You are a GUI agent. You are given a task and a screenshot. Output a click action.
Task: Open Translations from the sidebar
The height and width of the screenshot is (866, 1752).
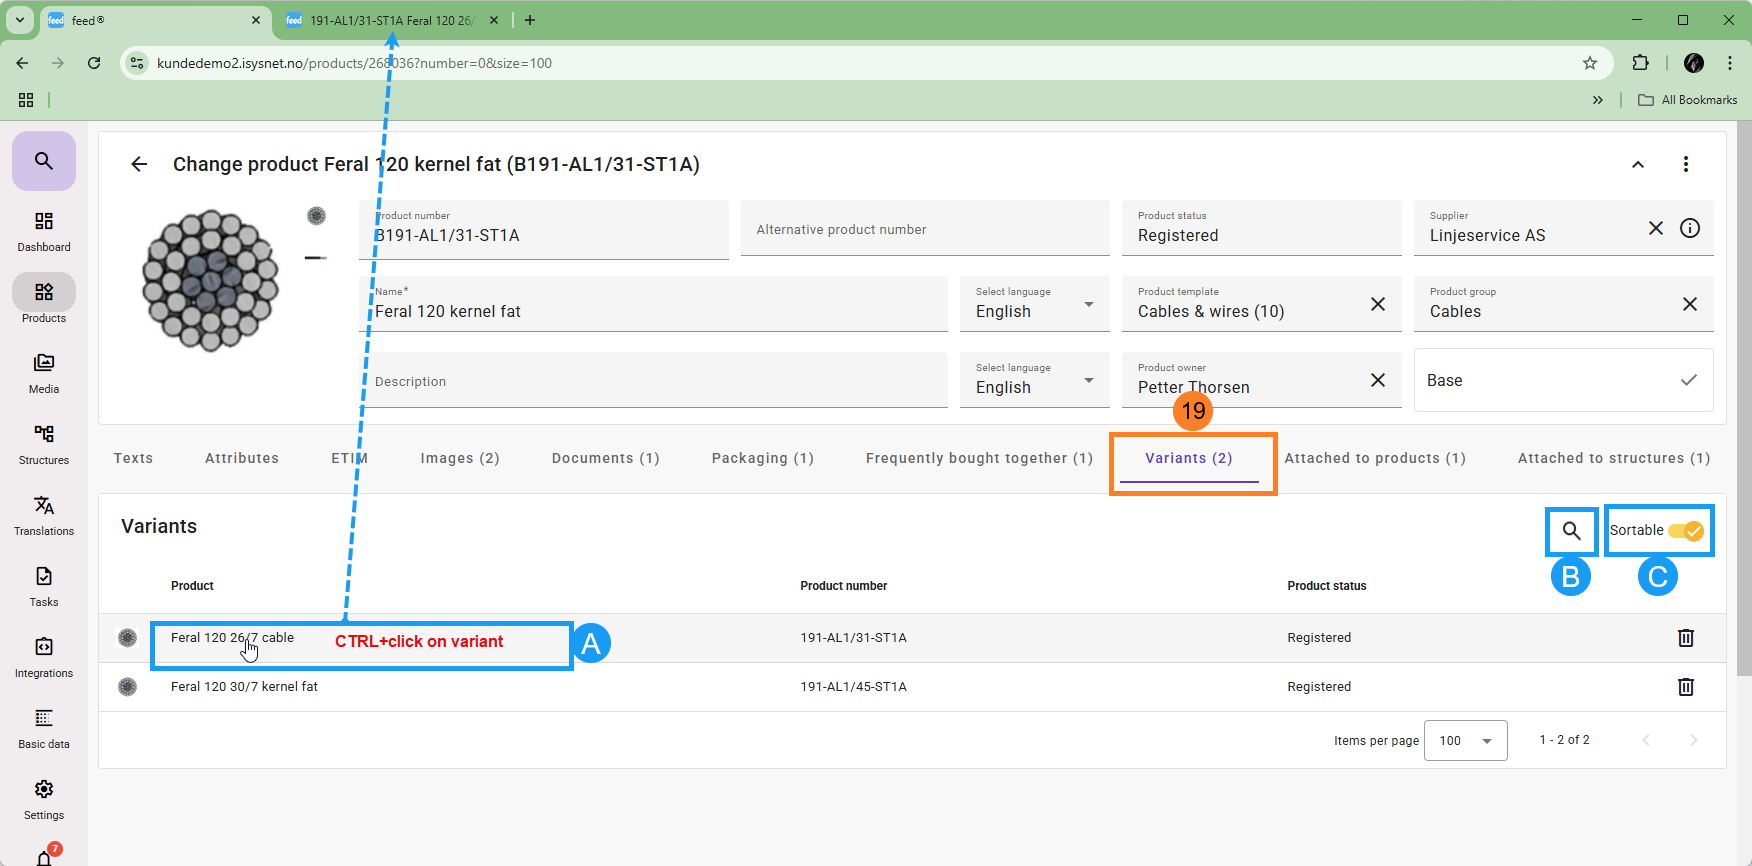pos(44,515)
